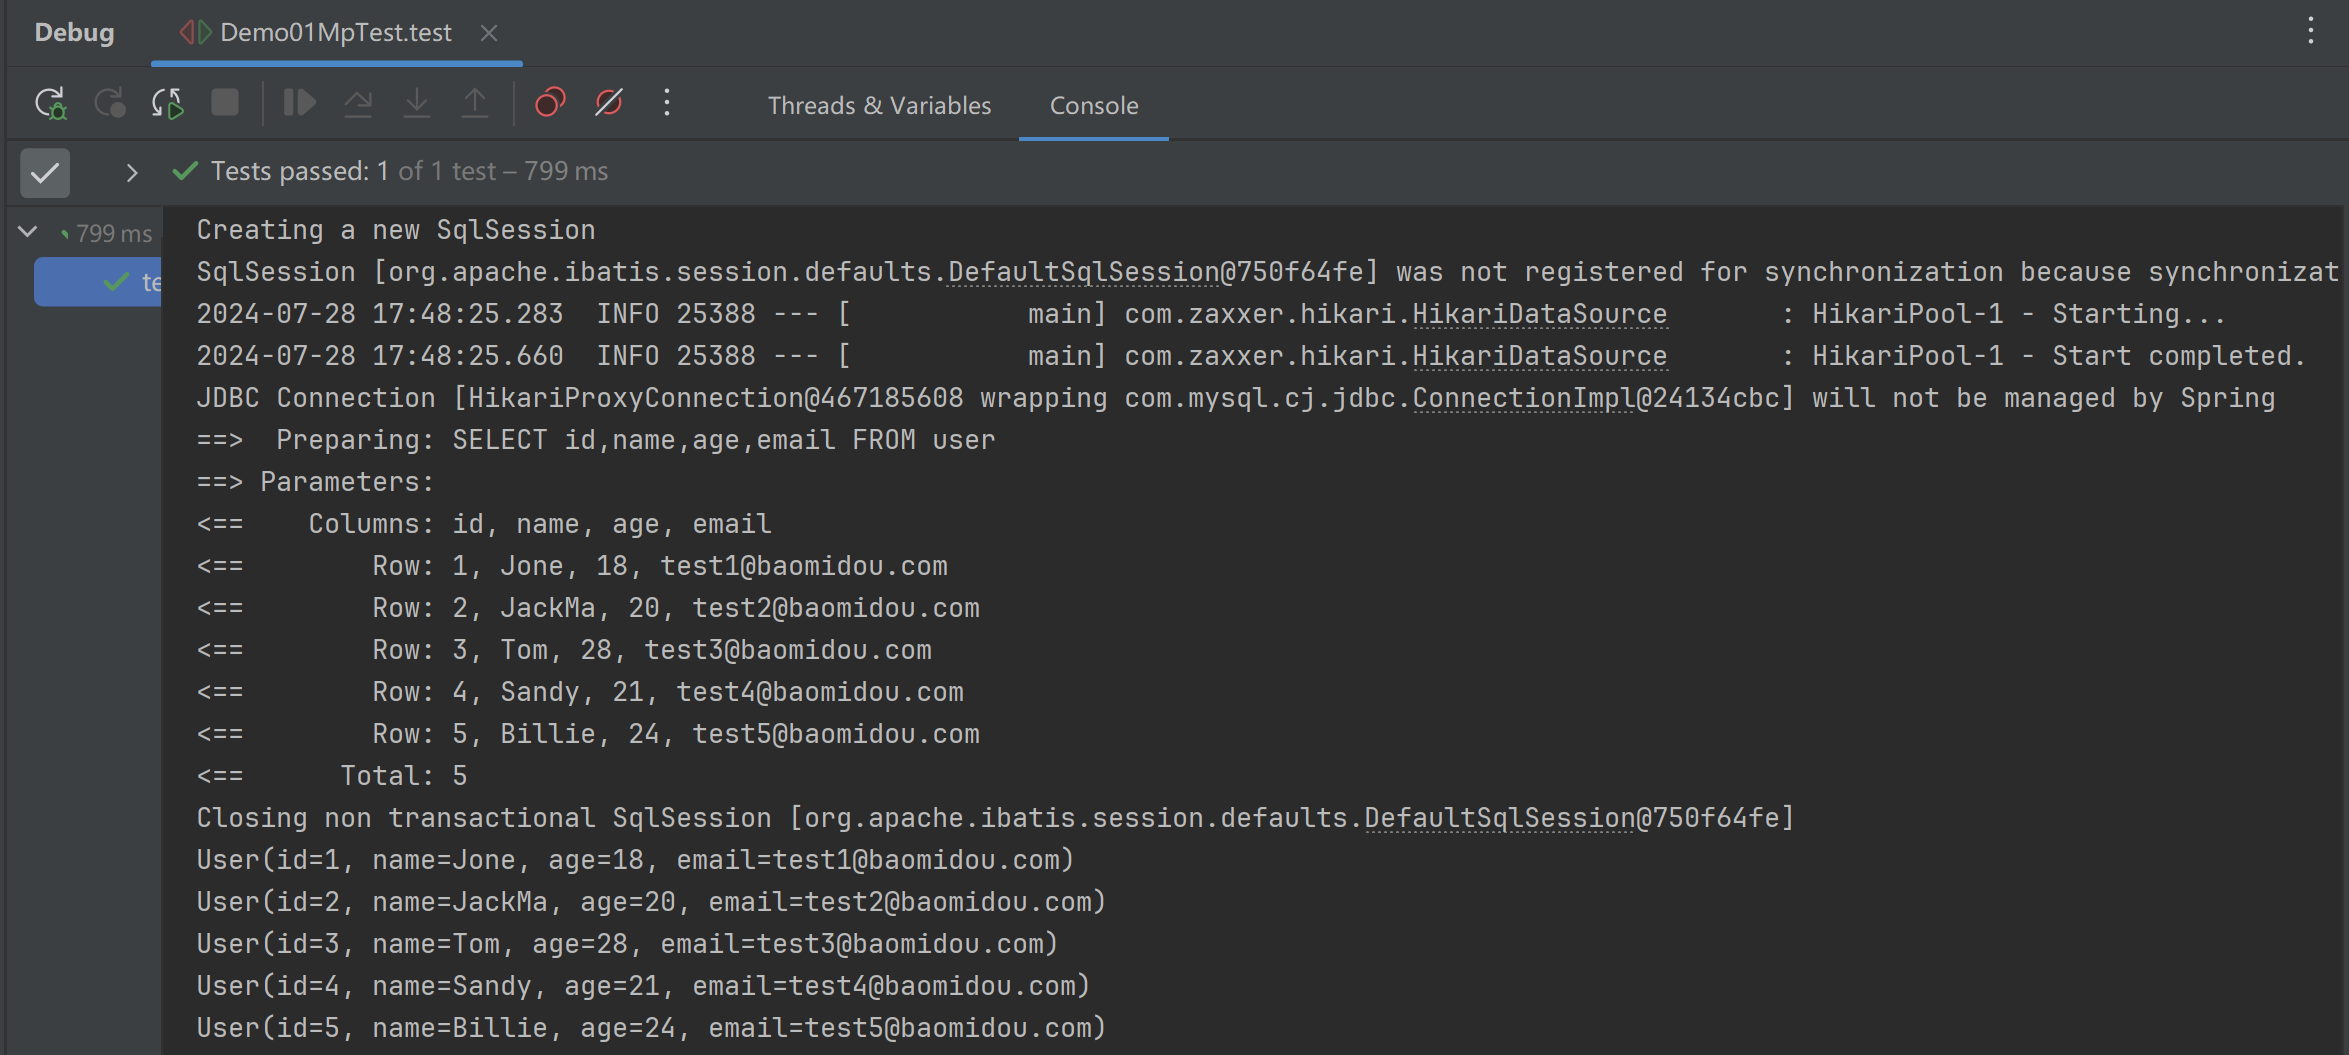
Task: Click Row: 5, Billie, 24 line
Action: (588, 734)
